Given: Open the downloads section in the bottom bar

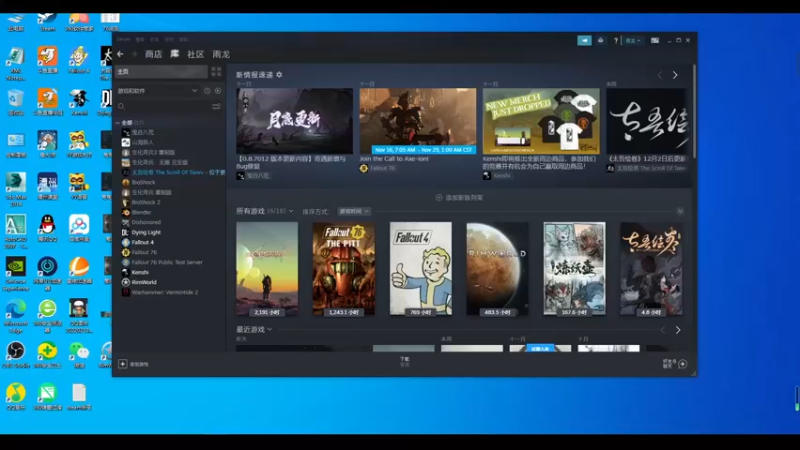Looking at the screenshot, I should coord(405,362).
